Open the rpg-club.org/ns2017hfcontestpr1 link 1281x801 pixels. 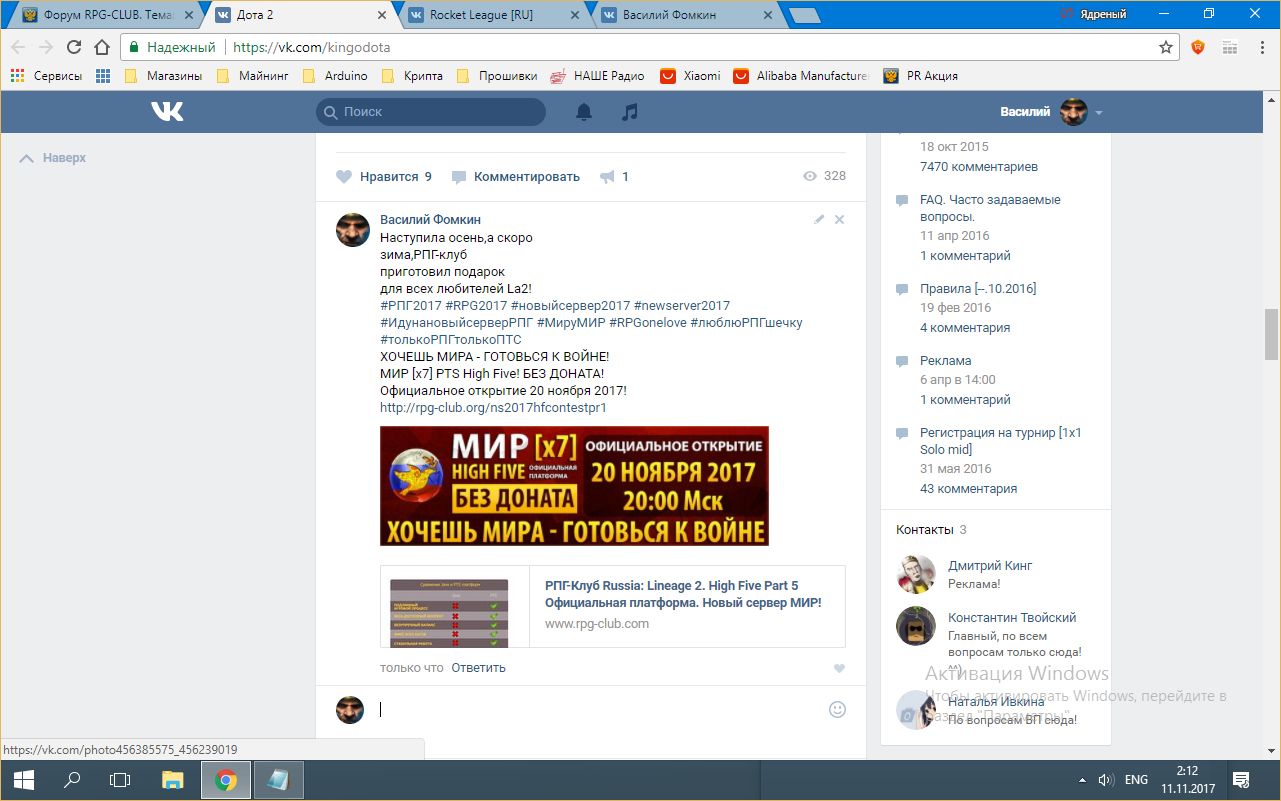493,408
